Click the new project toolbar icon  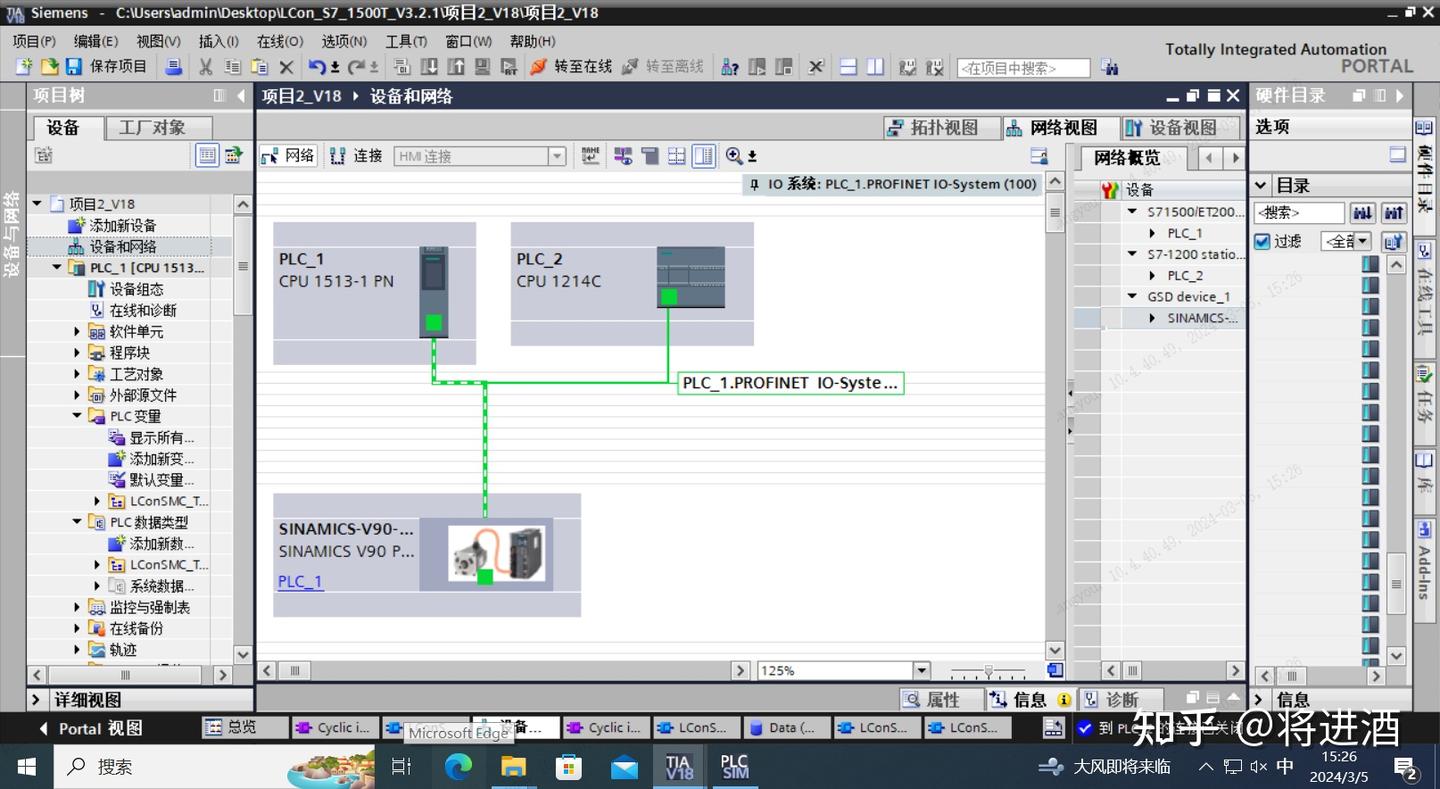click(24, 67)
